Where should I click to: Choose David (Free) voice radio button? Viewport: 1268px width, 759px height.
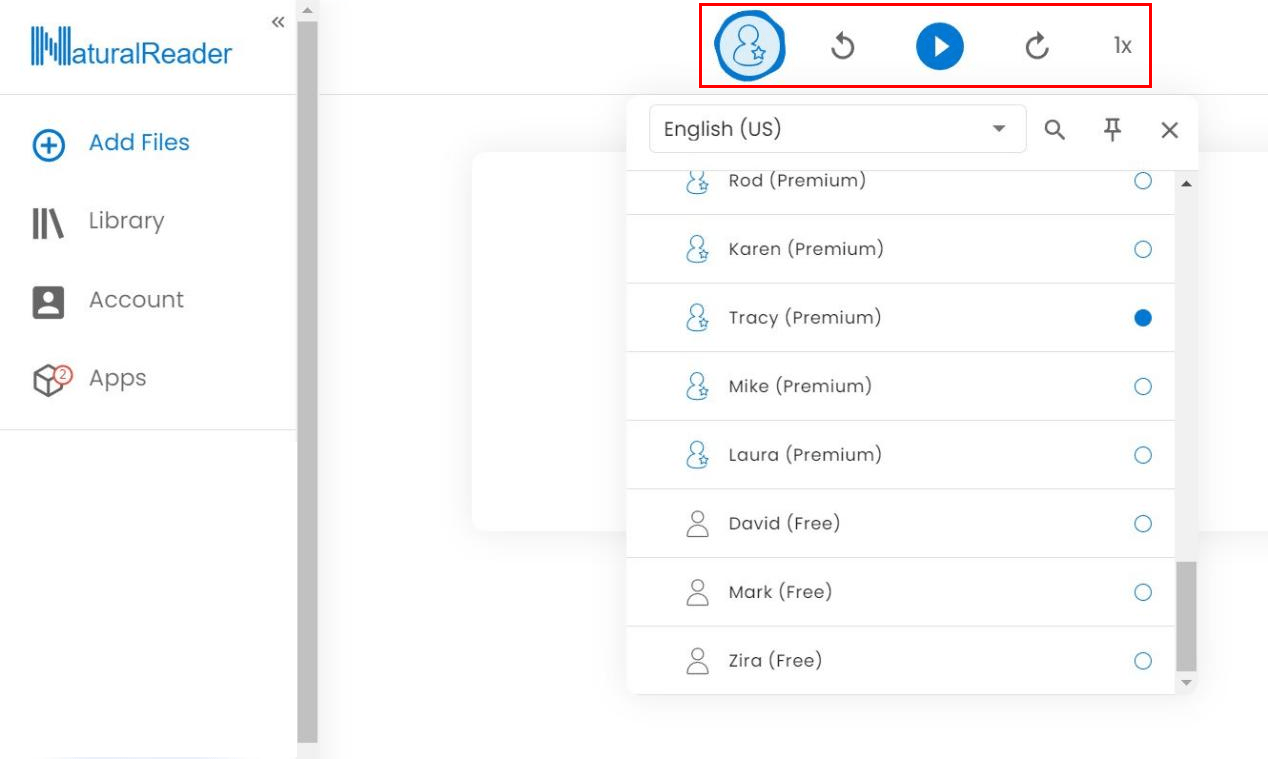pos(1143,523)
